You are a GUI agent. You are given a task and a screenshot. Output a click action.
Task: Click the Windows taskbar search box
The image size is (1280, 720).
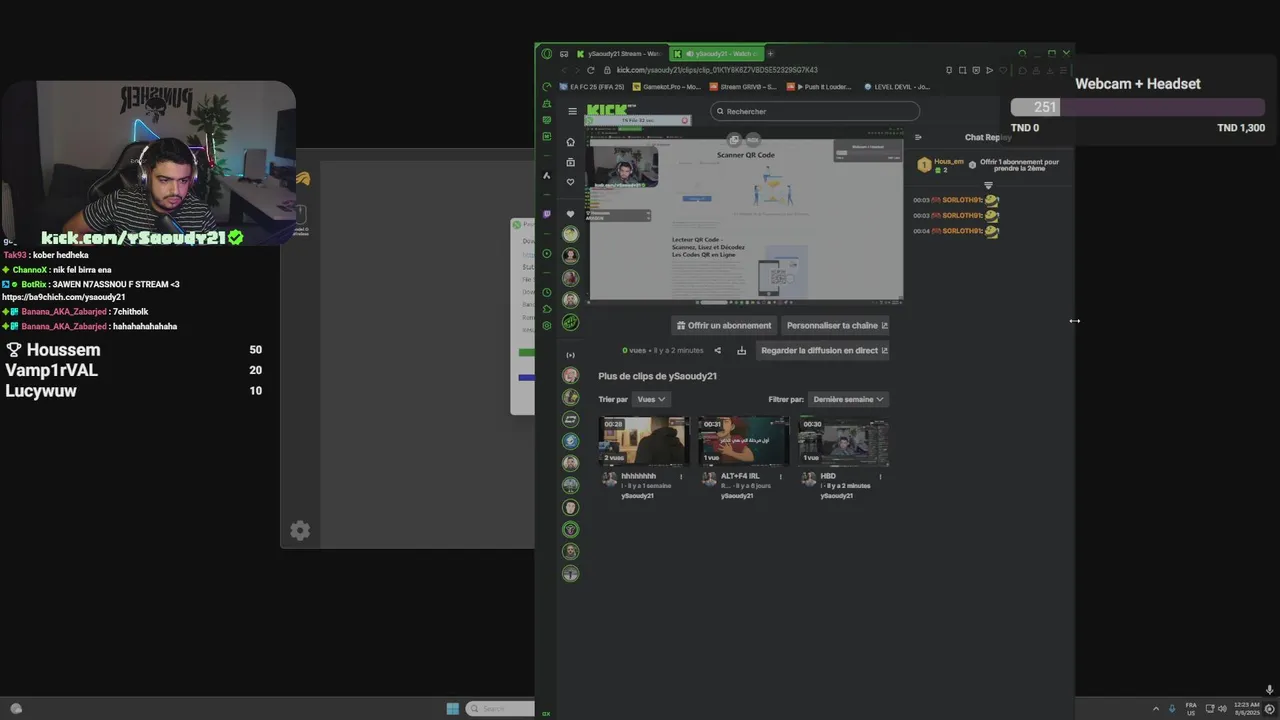coord(500,708)
